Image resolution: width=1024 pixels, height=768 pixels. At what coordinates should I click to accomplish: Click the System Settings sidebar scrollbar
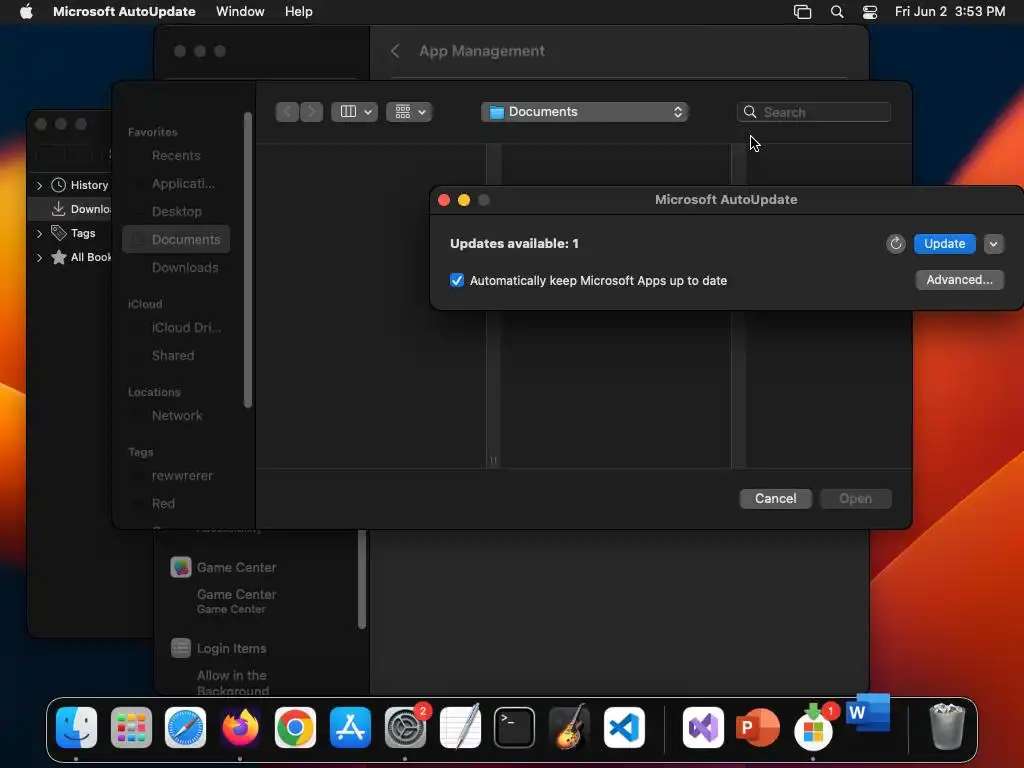[x=362, y=580]
